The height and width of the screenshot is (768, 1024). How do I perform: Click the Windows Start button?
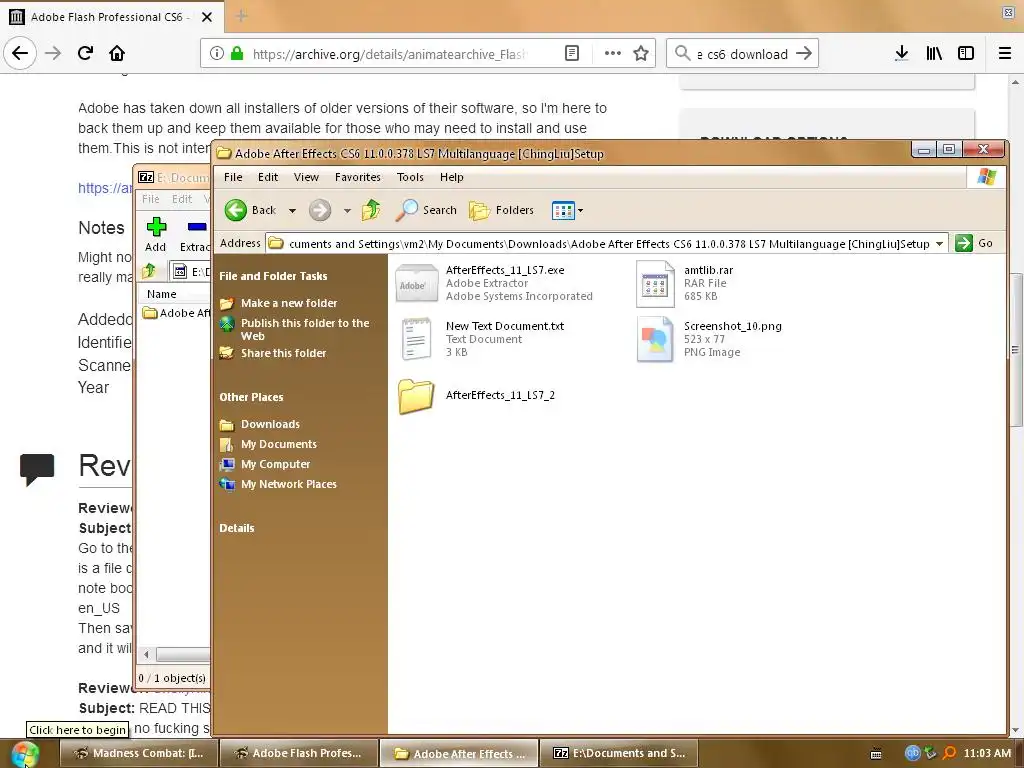[25, 754]
